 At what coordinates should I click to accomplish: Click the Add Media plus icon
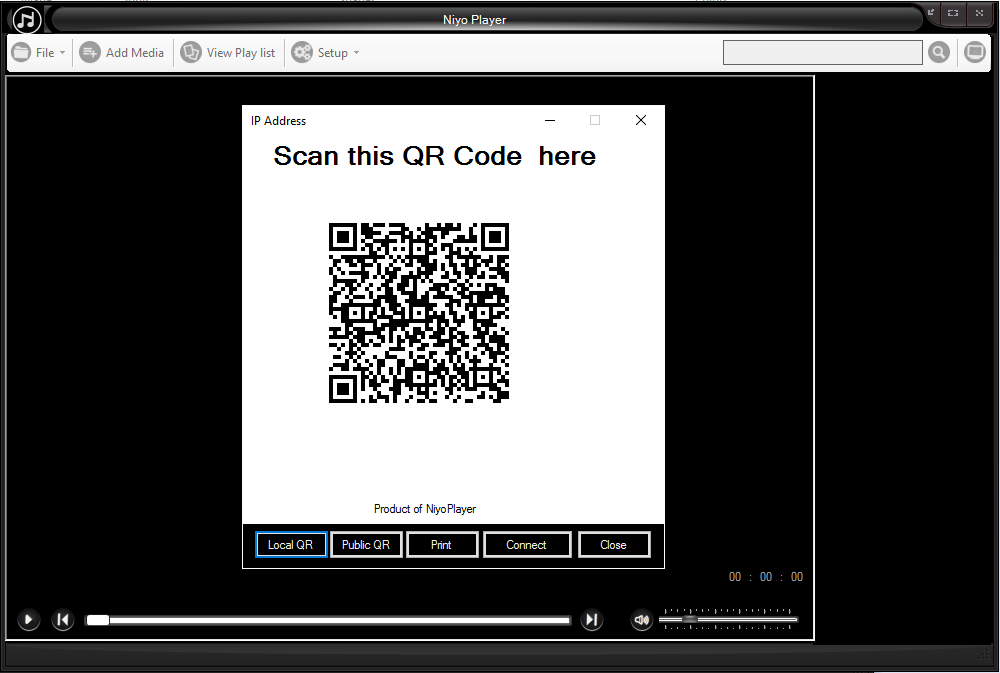click(x=90, y=52)
